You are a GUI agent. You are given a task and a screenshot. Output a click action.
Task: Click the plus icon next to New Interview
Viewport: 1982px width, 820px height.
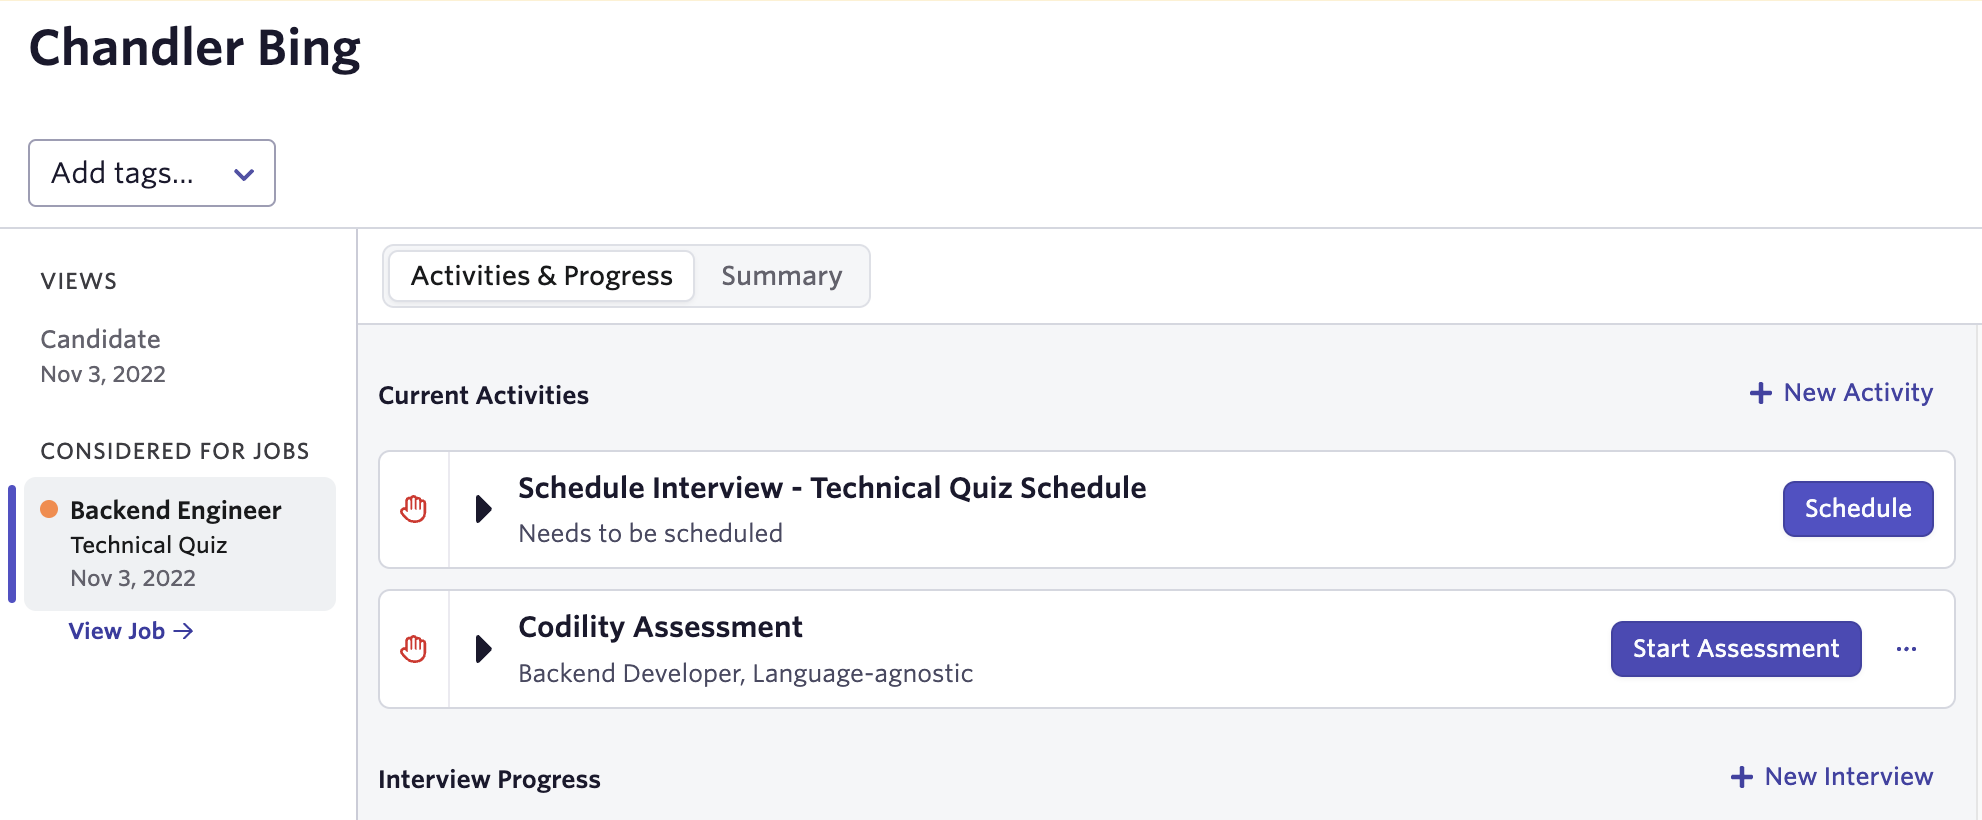pos(1742,777)
